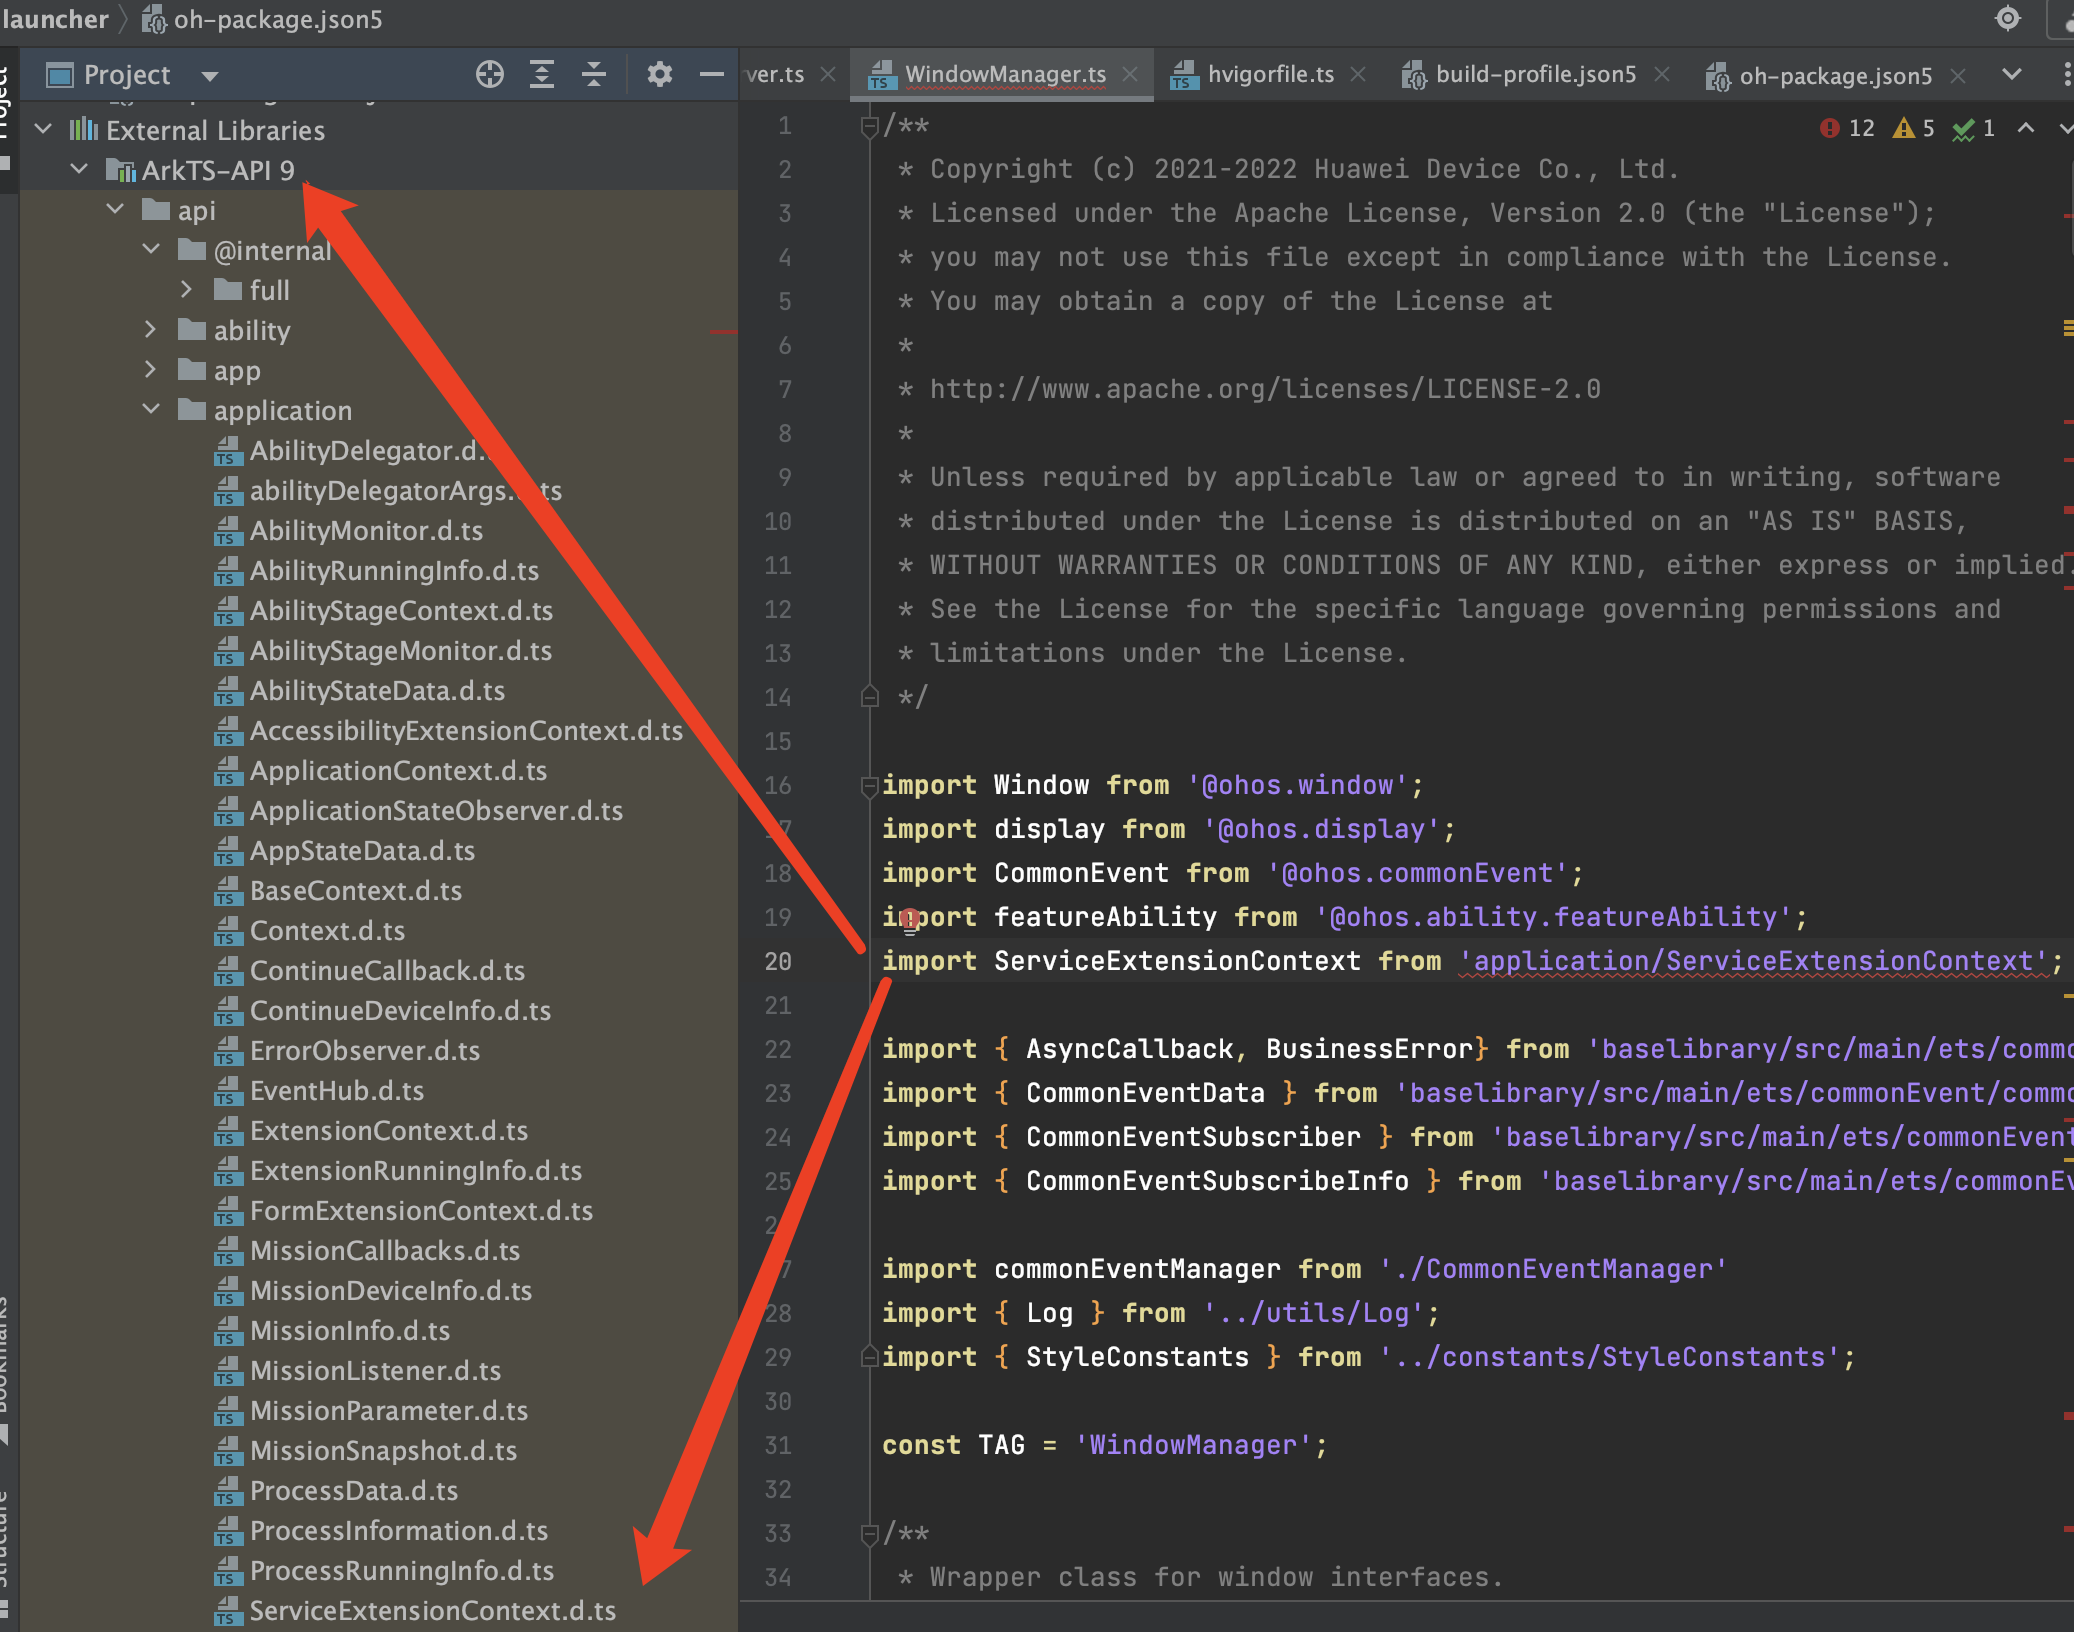Close the build-profile.json5 tab

pos(1661,75)
